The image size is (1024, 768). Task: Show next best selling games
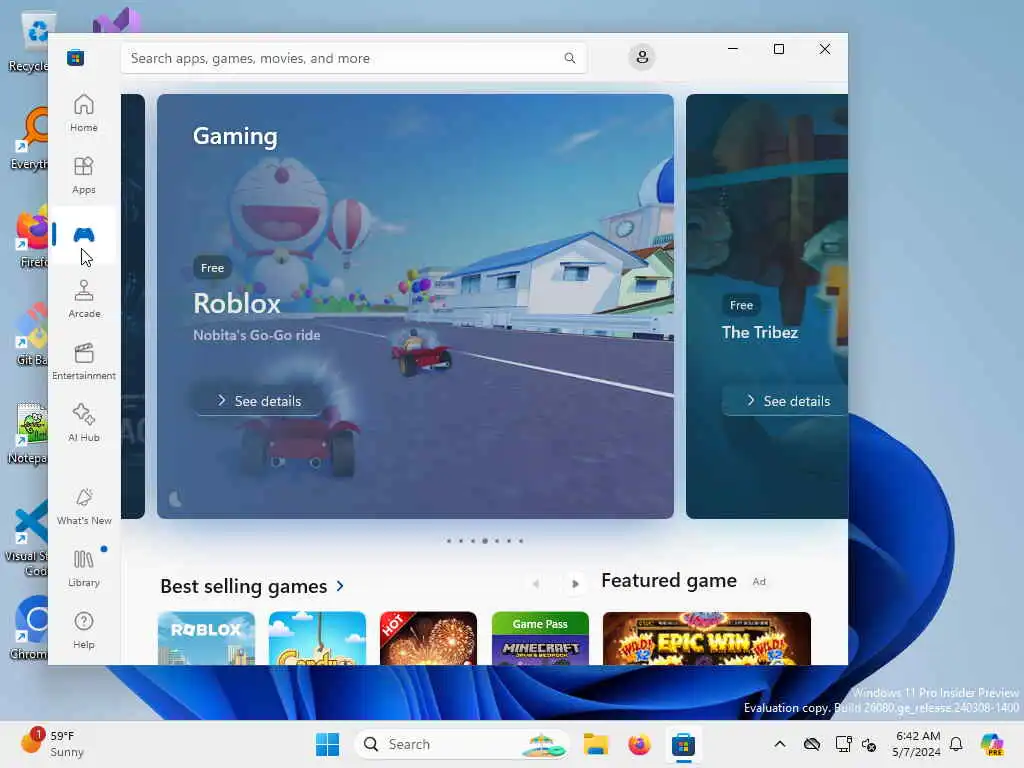click(x=575, y=584)
